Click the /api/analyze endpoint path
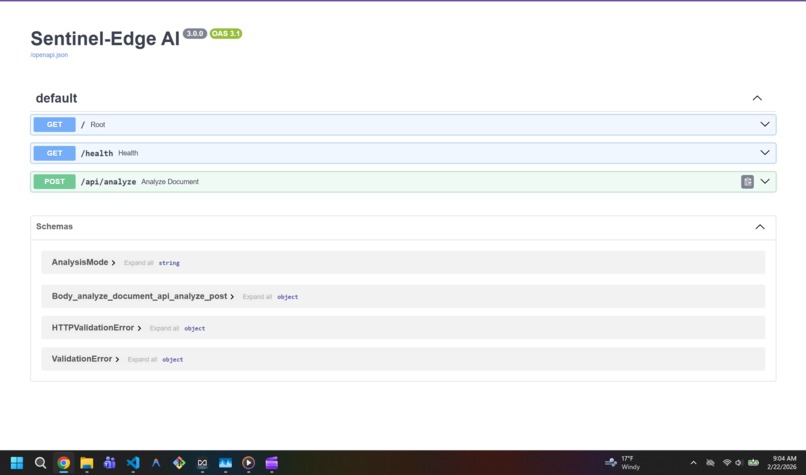806x475 pixels. point(108,182)
